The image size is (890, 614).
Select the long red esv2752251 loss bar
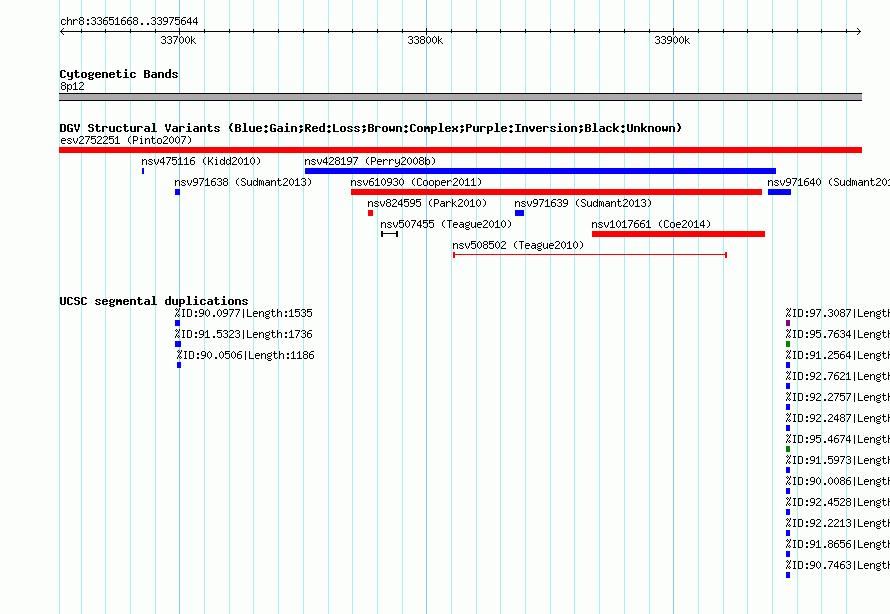tap(460, 150)
